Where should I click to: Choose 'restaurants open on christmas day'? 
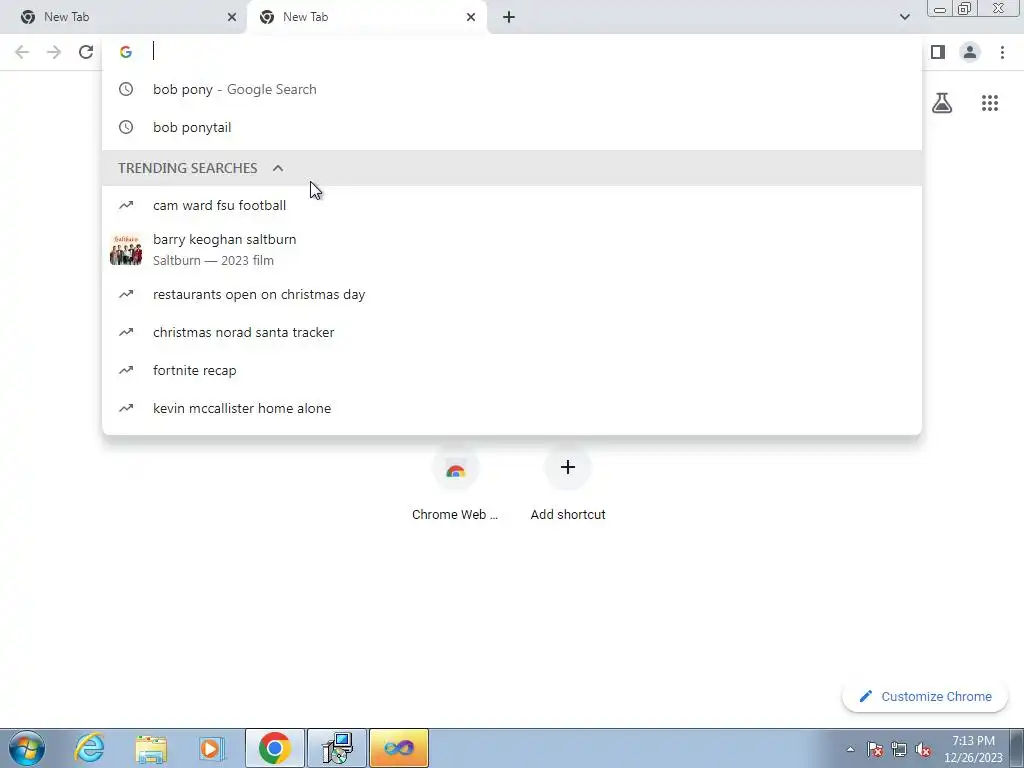pyautogui.click(x=512, y=295)
